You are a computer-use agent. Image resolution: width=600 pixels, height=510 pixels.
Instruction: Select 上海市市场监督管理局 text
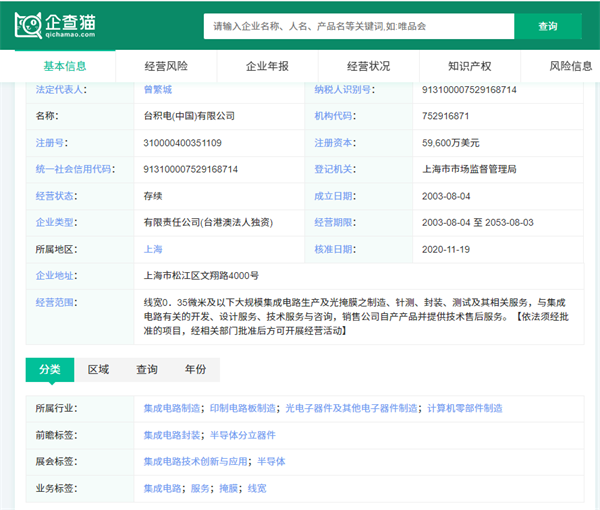pos(470,169)
